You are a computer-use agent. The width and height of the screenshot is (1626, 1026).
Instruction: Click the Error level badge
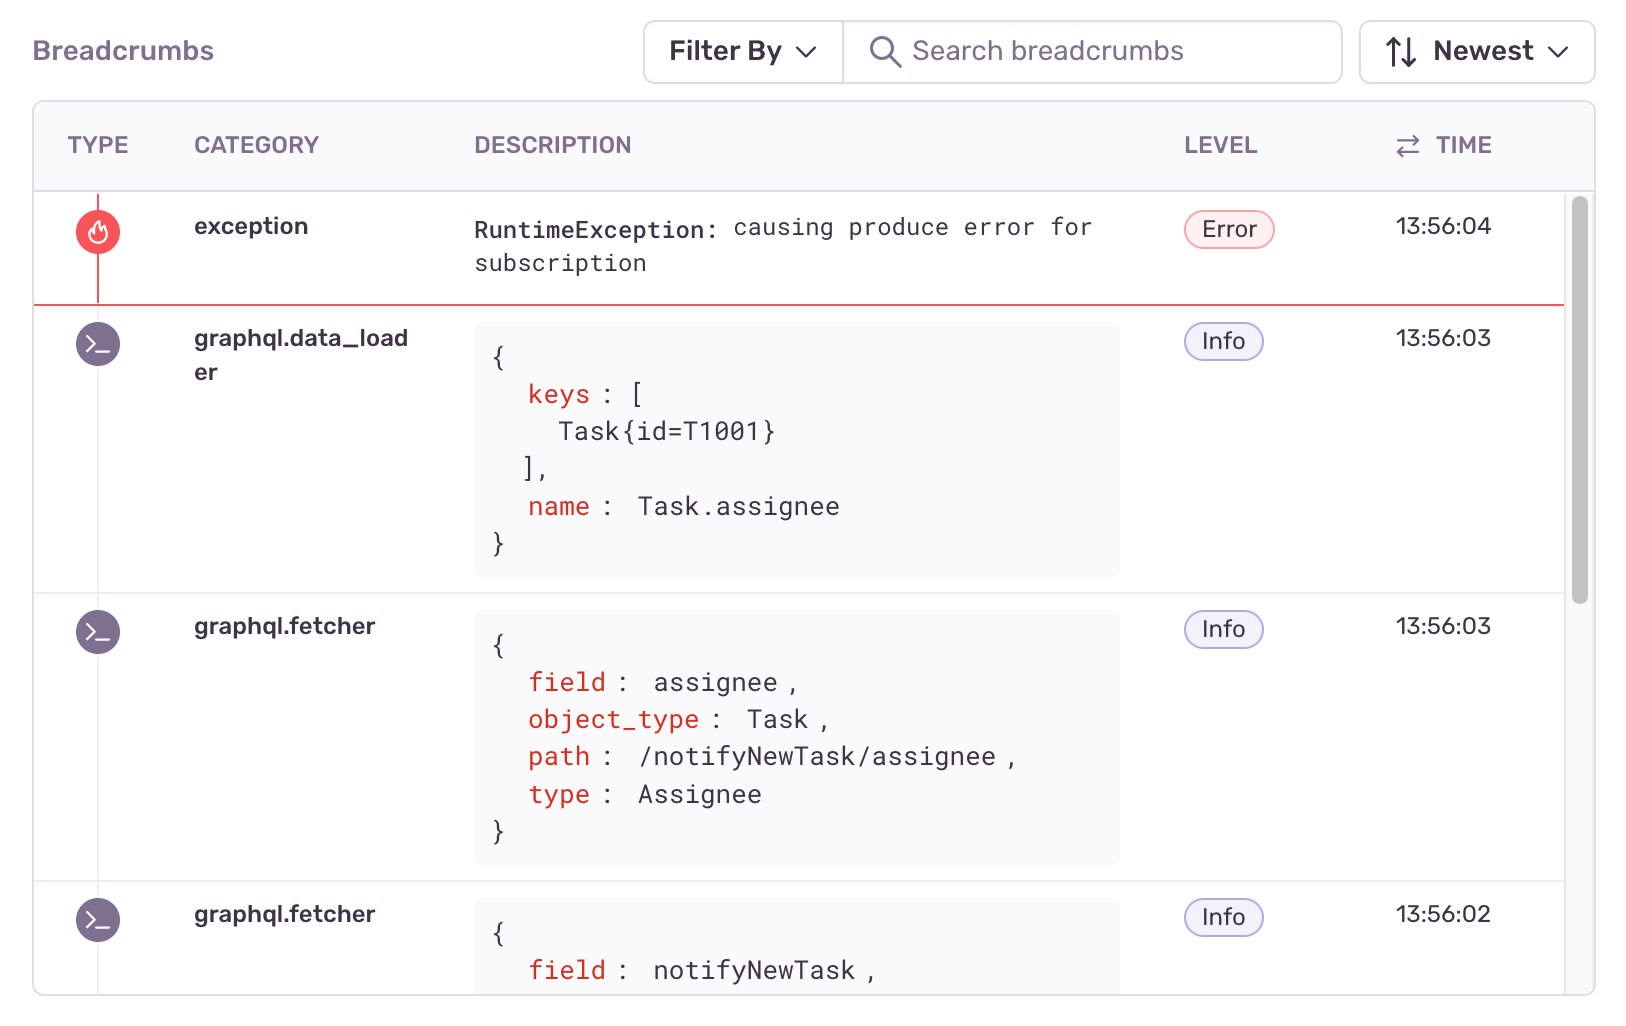pyautogui.click(x=1229, y=230)
